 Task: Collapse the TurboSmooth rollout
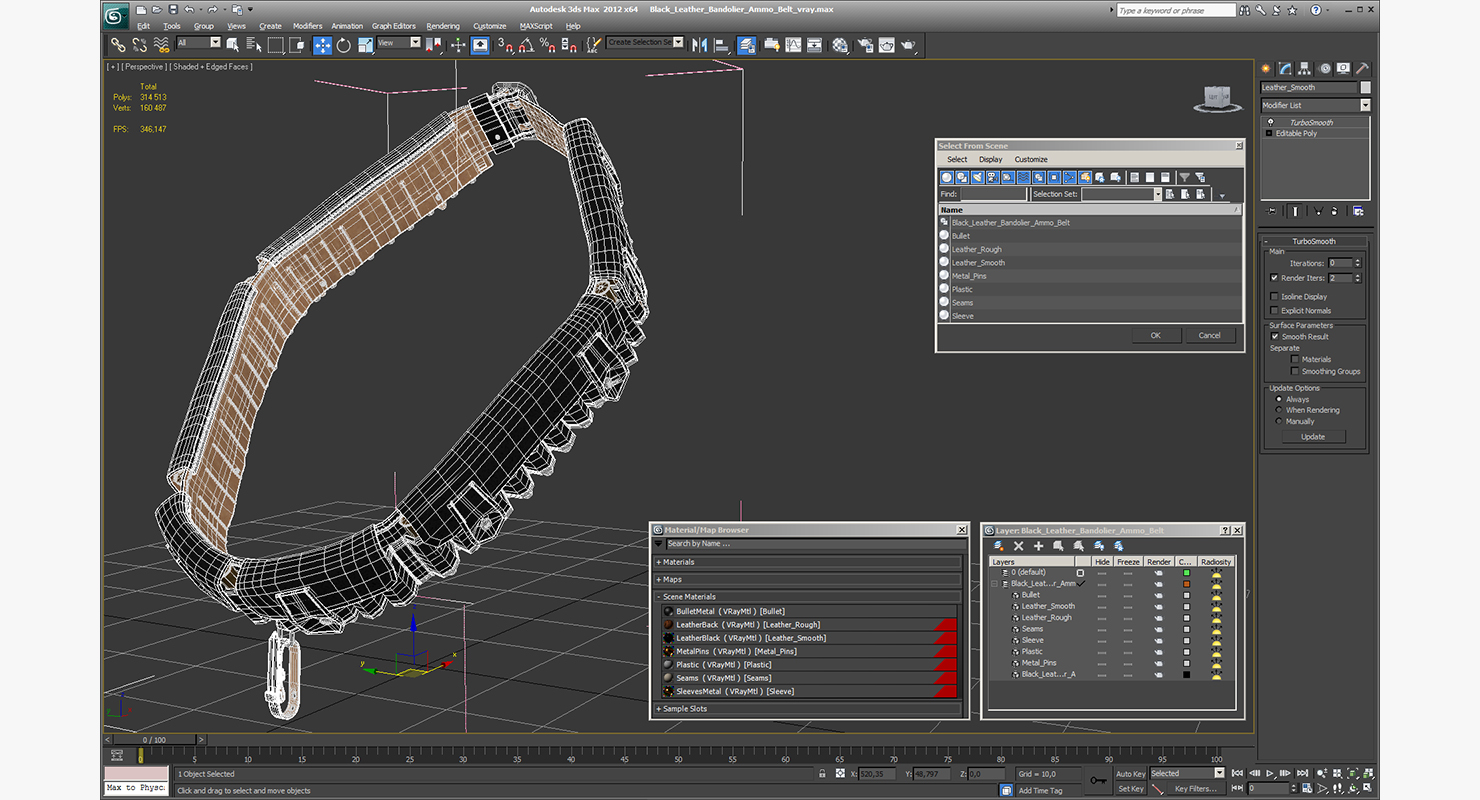point(1313,241)
